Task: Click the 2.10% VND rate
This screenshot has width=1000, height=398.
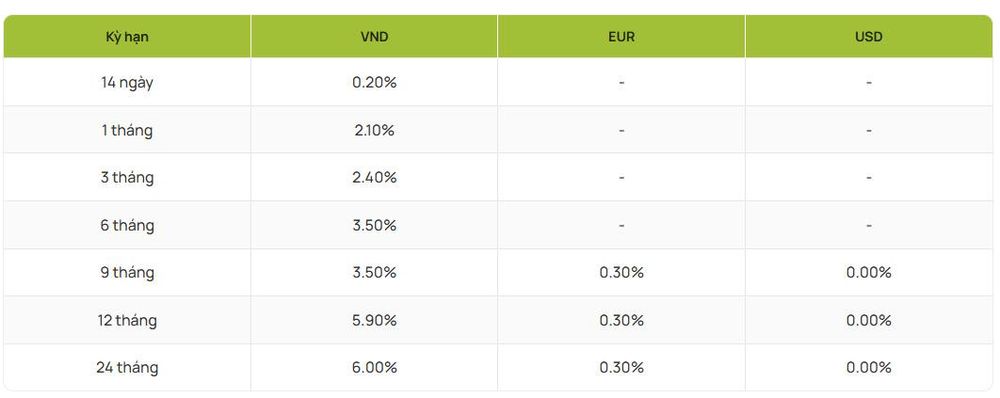Action: tap(374, 130)
